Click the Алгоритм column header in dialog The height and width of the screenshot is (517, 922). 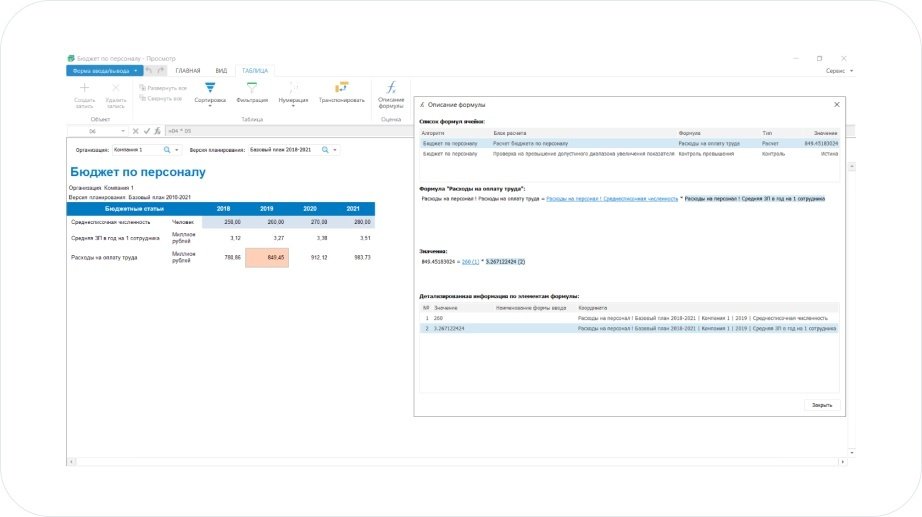tap(433, 134)
